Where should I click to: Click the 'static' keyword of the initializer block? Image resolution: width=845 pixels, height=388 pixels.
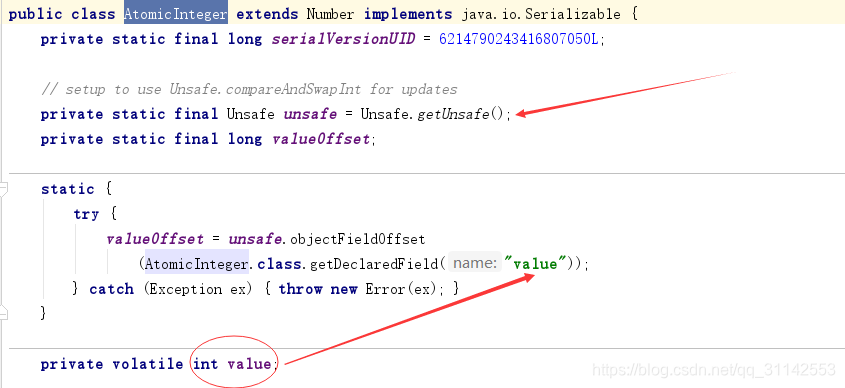[x=67, y=189]
